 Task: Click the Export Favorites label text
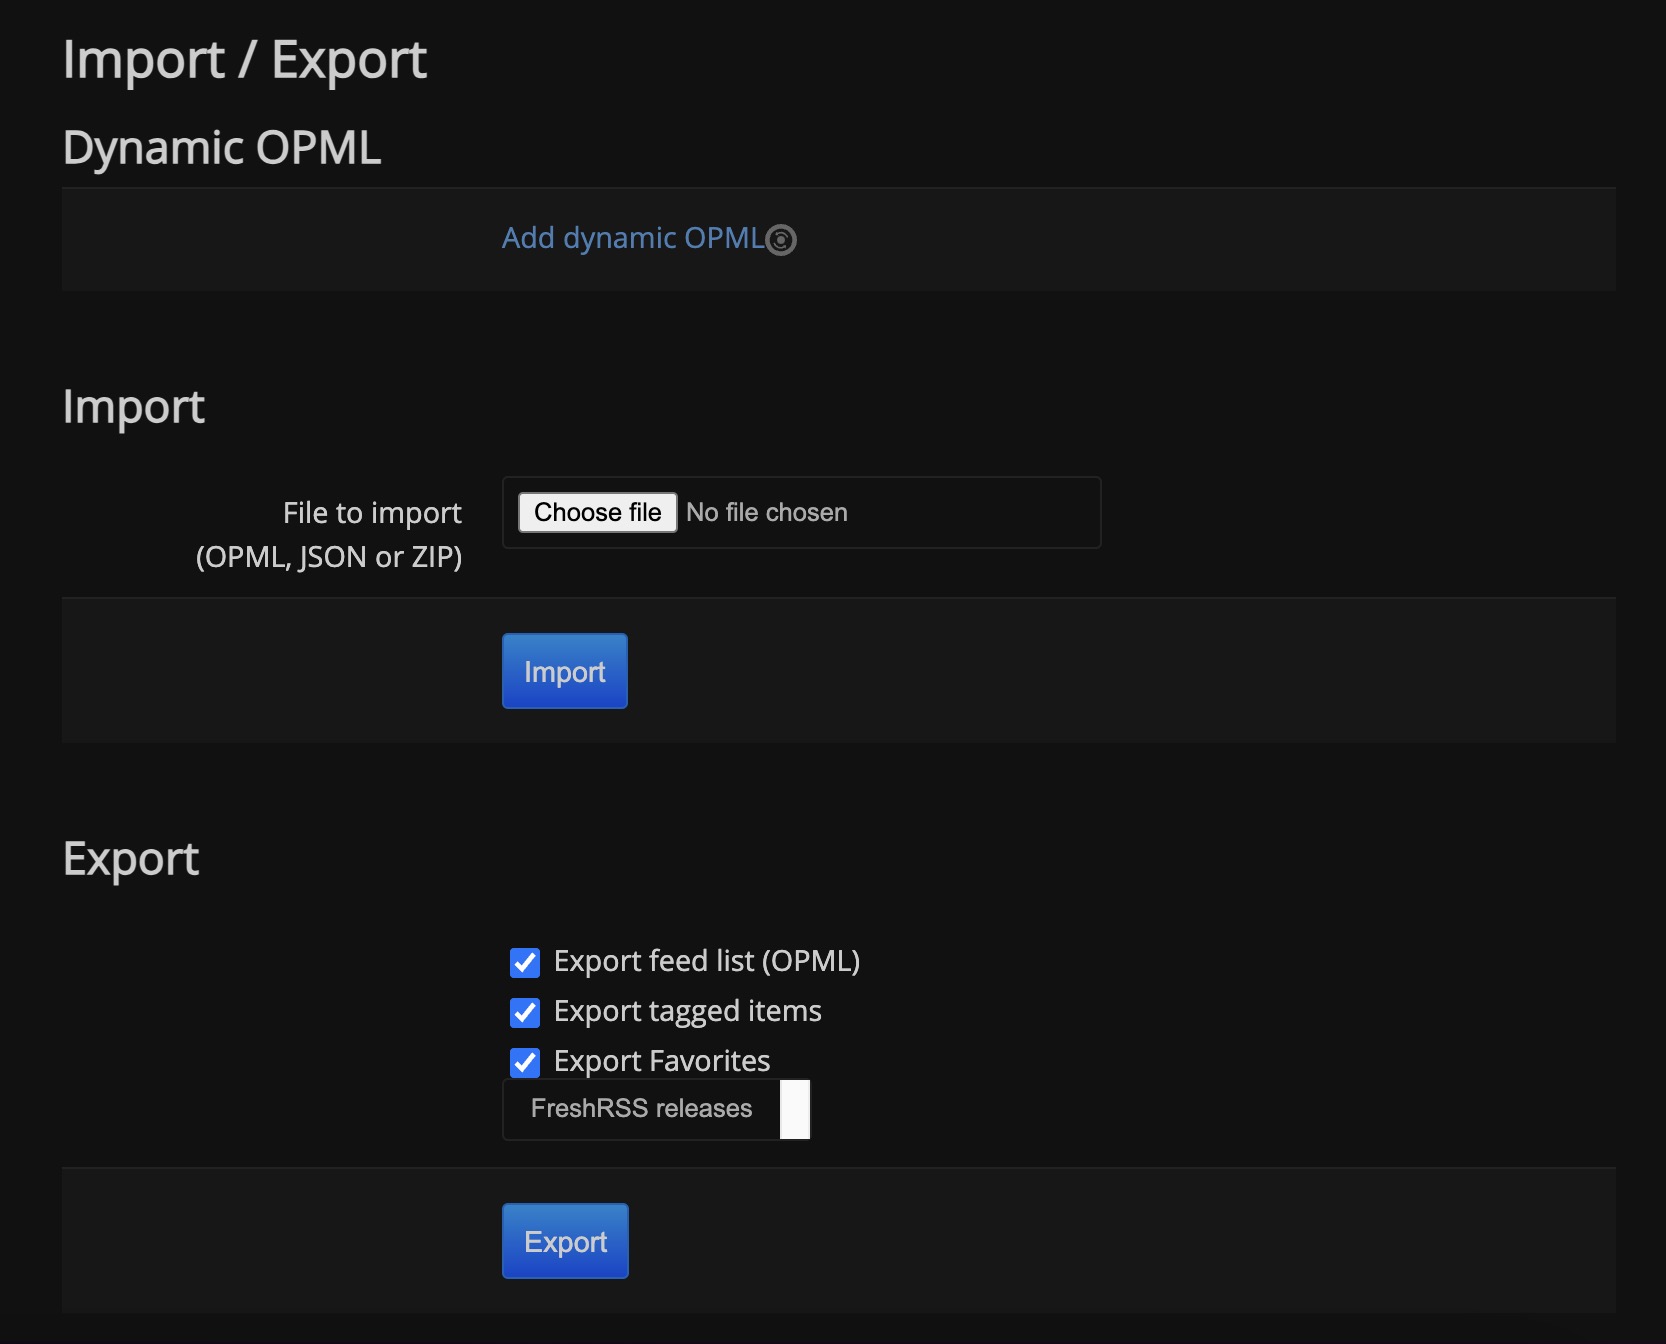click(x=662, y=1061)
